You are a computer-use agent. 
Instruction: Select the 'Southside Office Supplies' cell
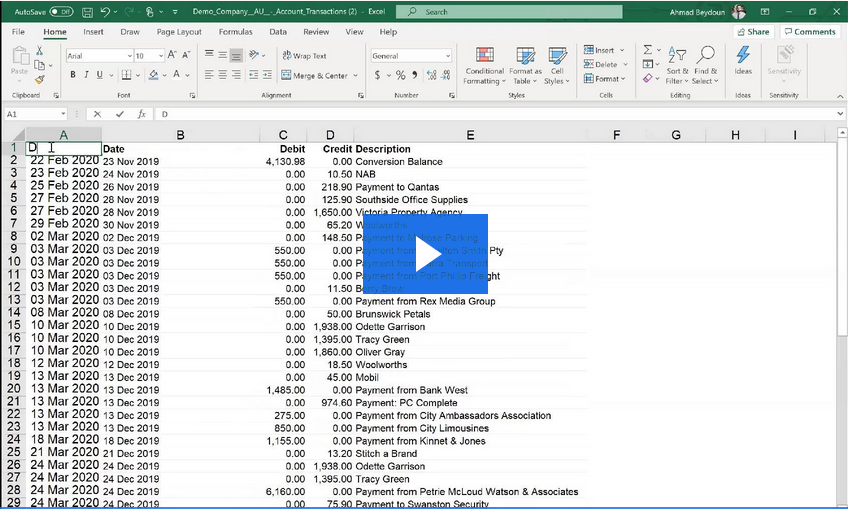coord(470,200)
